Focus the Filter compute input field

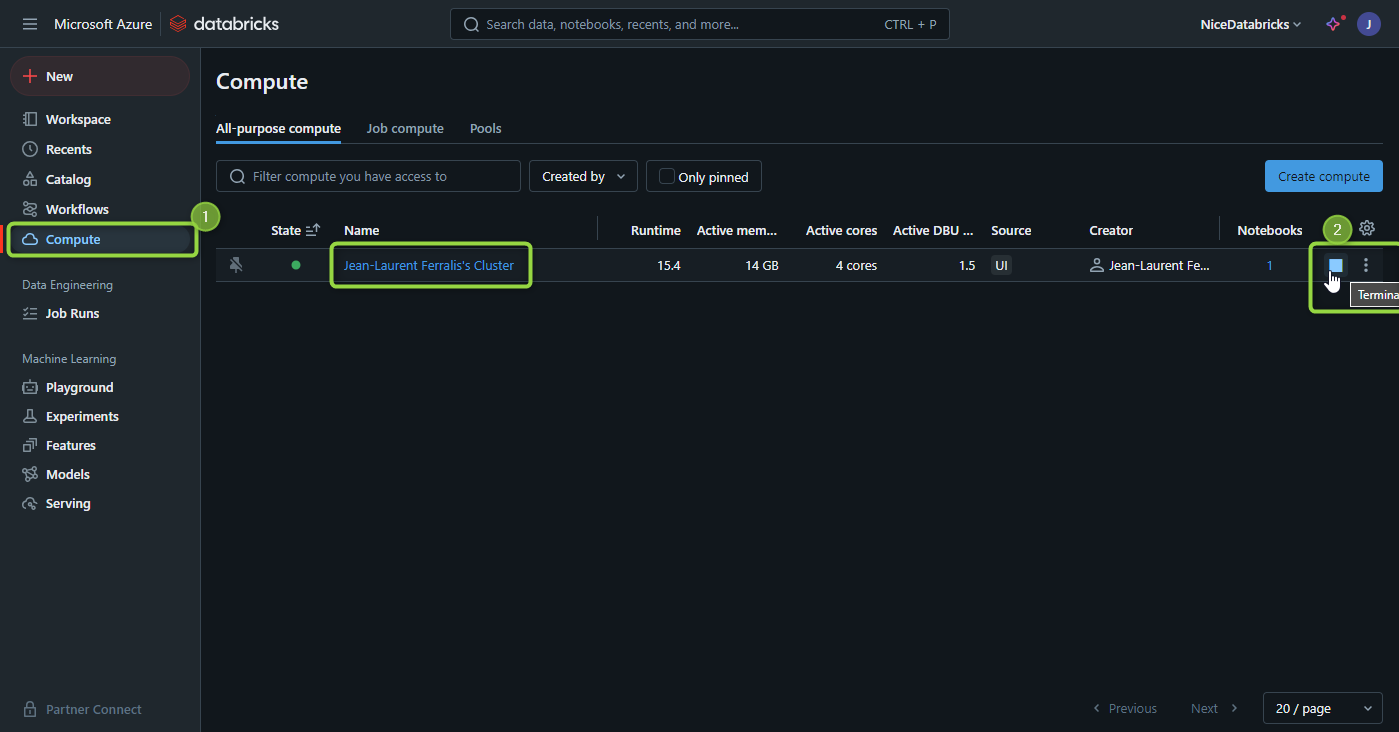coord(368,176)
